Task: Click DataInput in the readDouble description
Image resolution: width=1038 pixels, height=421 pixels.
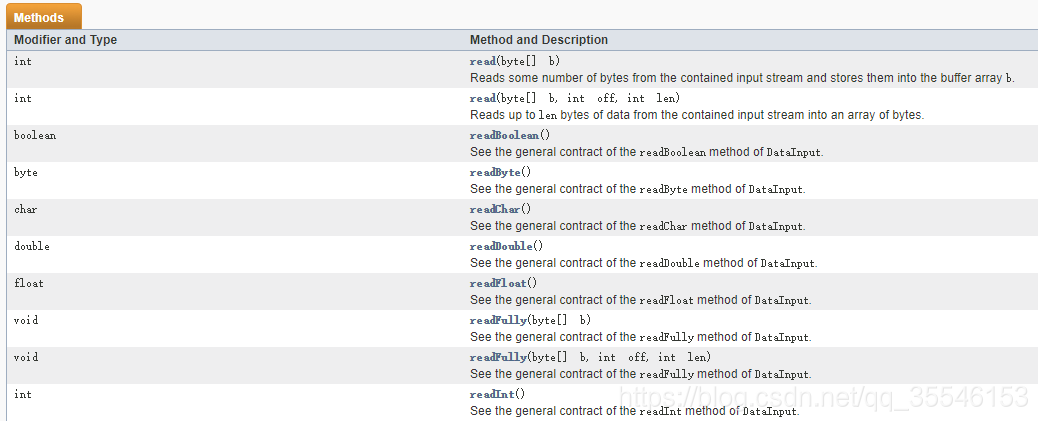Action: [x=788, y=263]
